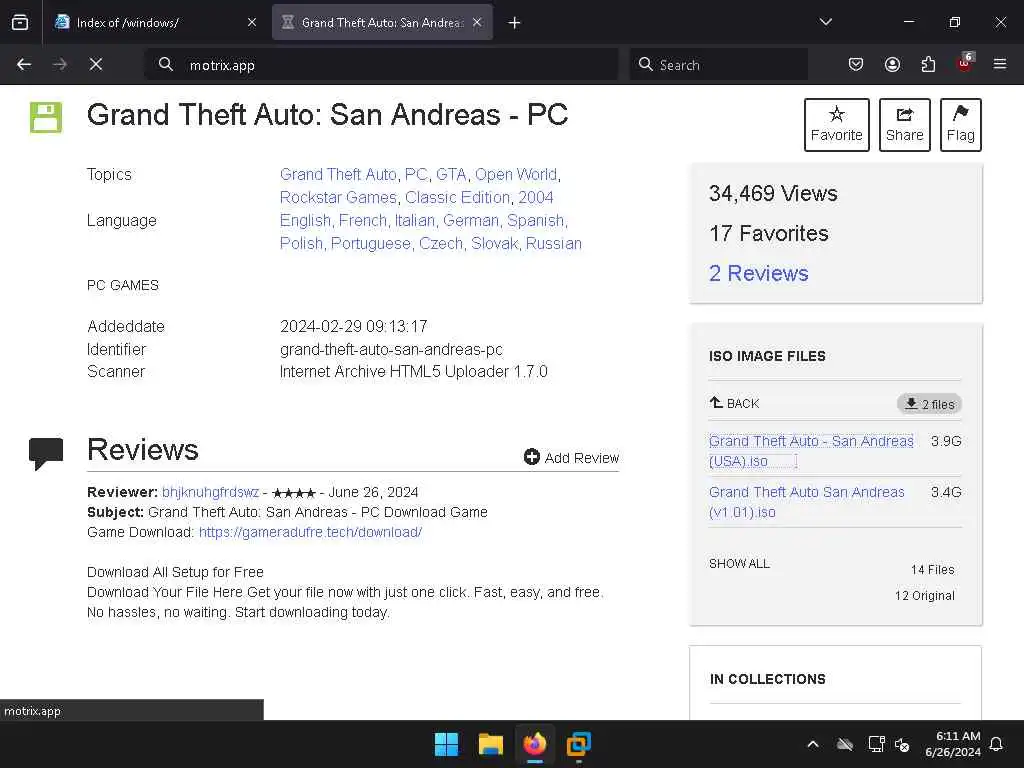This screenshot has height=768, width=1024.
Task: Click the BACK arrow in ISO image files
Action: [x=734, y=403]
